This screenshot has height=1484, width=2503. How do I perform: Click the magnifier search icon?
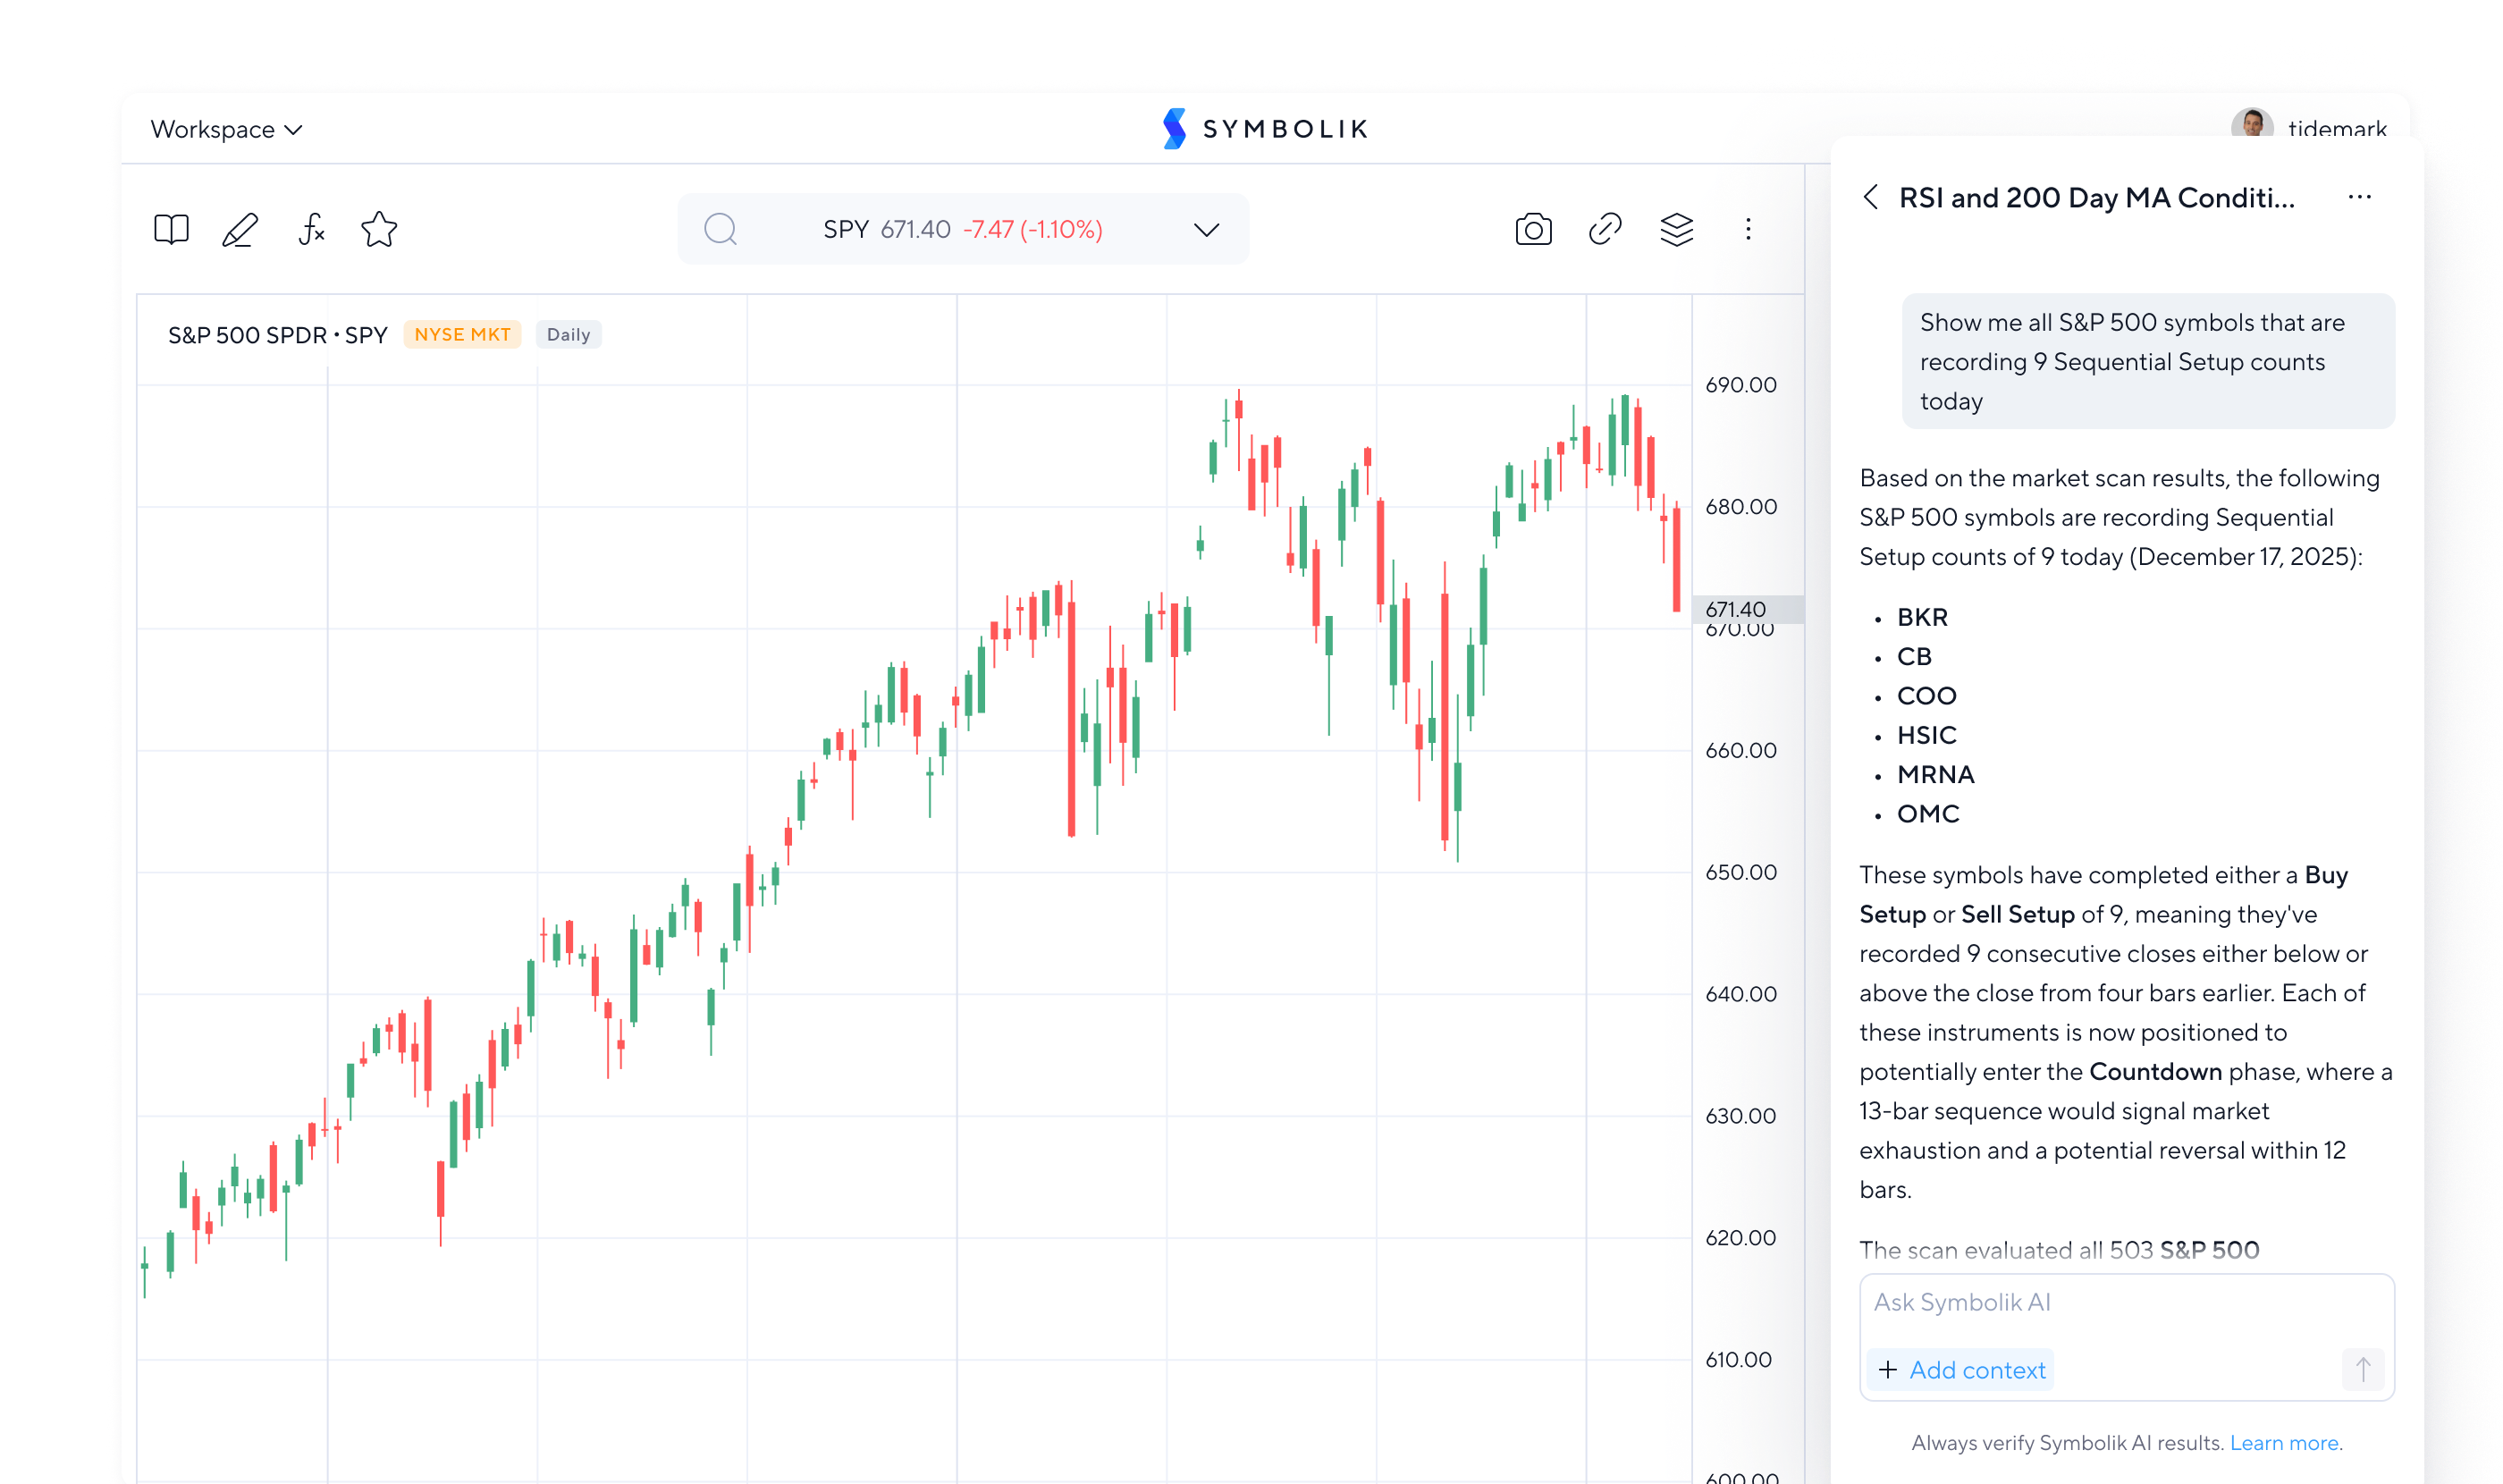[x=720, y=229]
